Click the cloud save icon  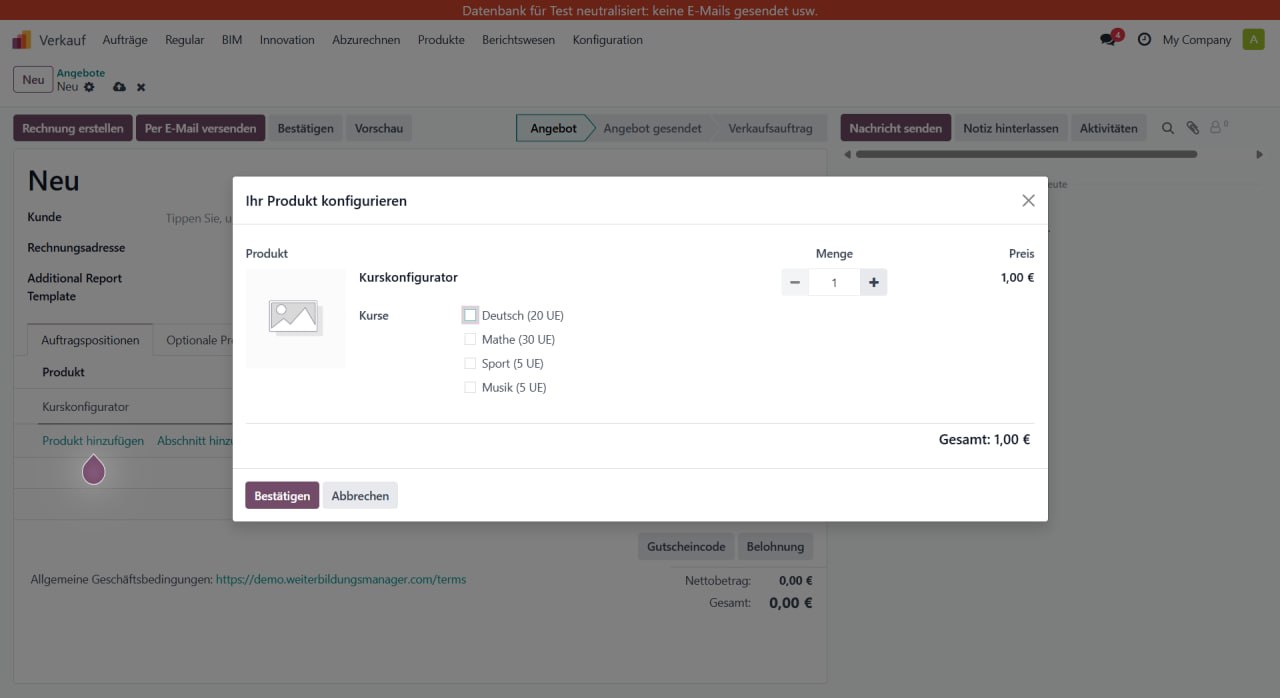click(119, 87)
